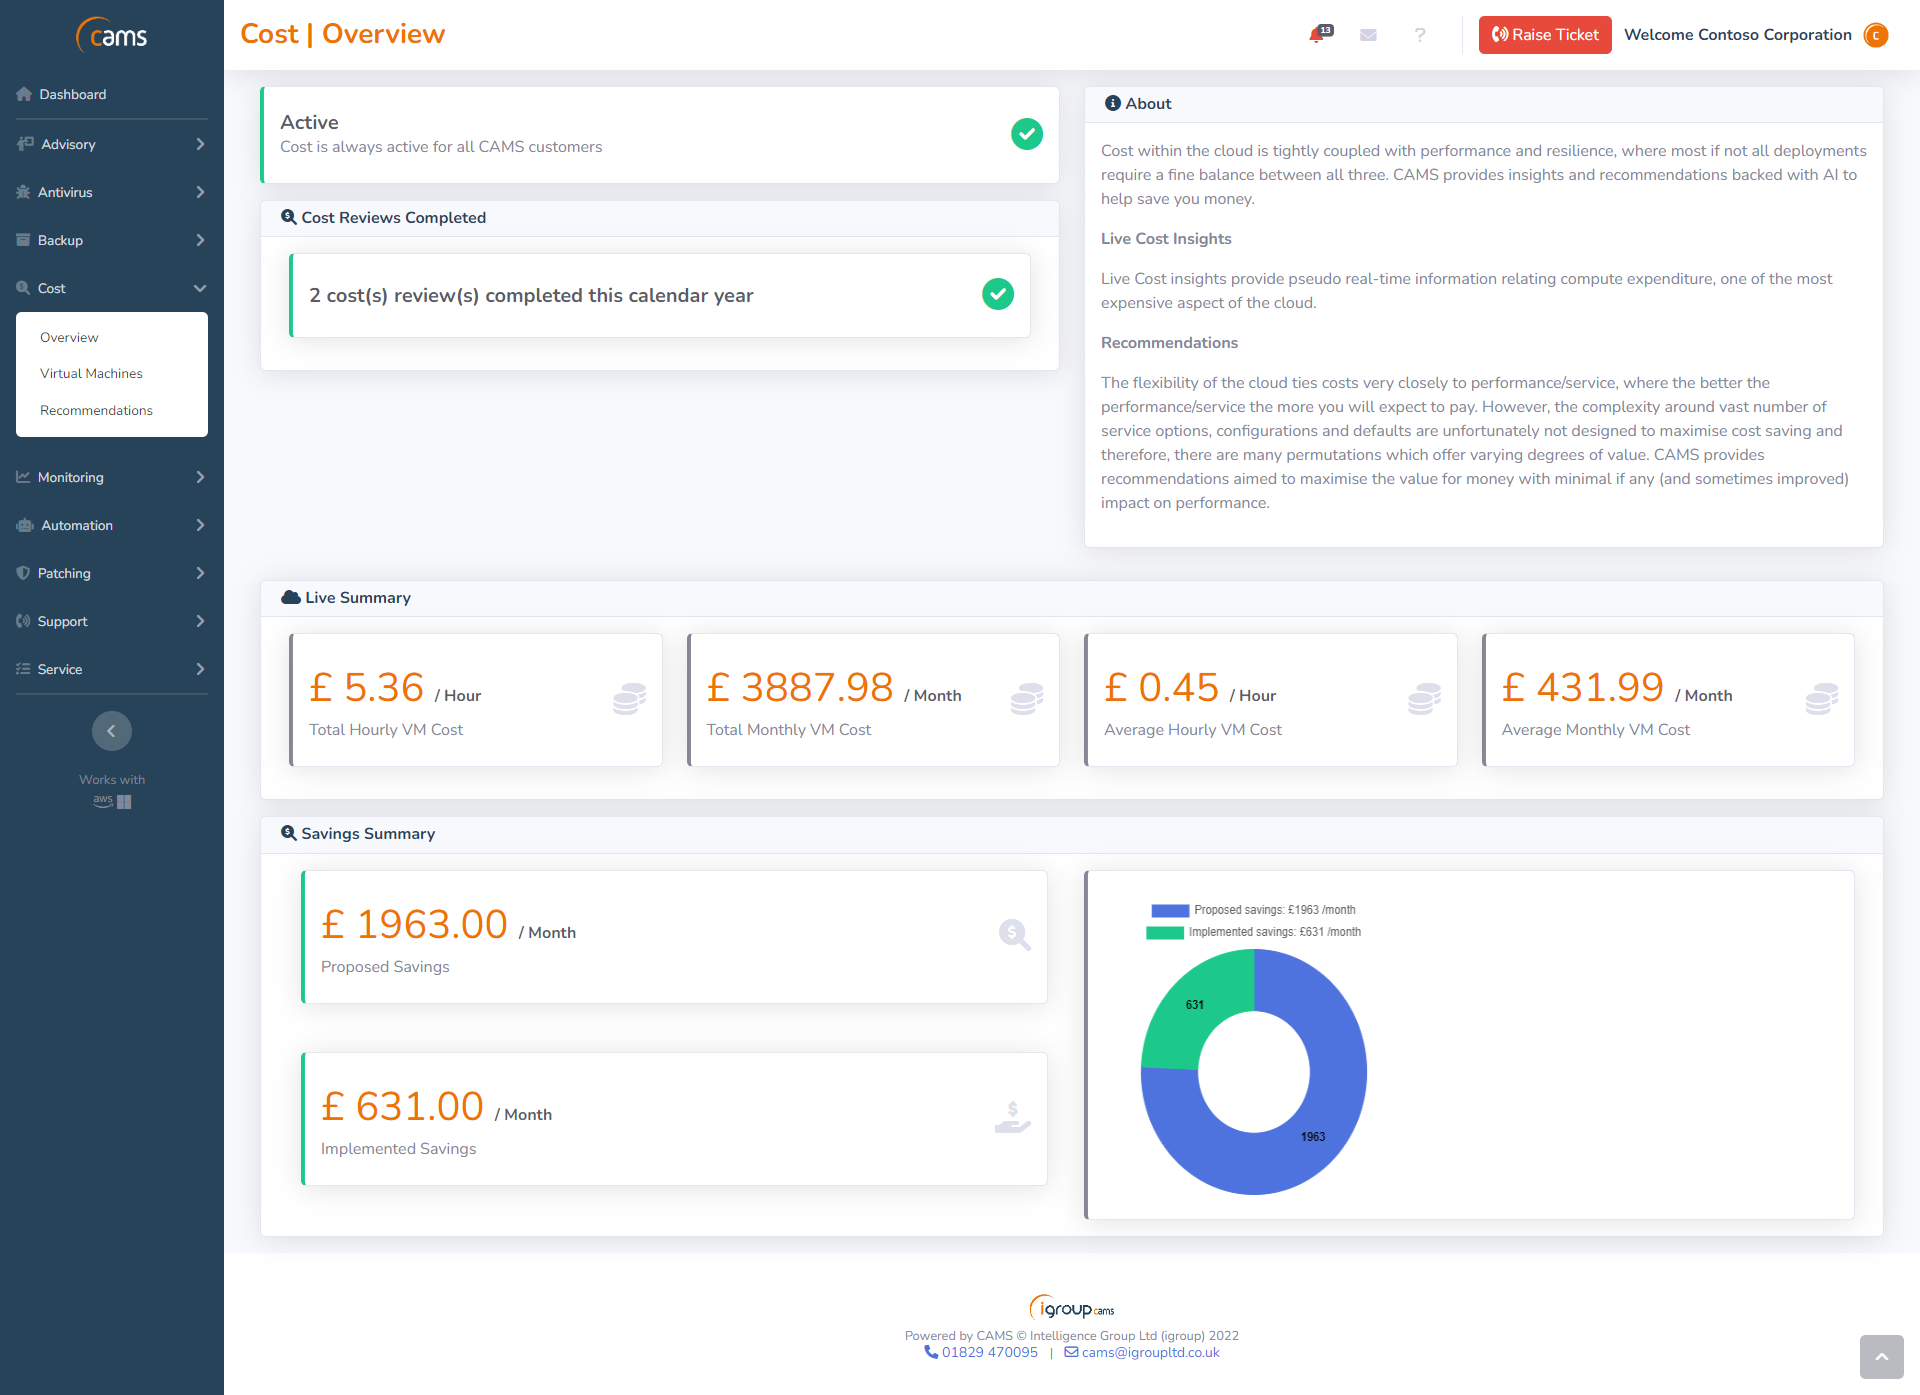Open Recommendations from the Cost menu
Viewport: 1920px width, 1395px height.
pos(96,410)
